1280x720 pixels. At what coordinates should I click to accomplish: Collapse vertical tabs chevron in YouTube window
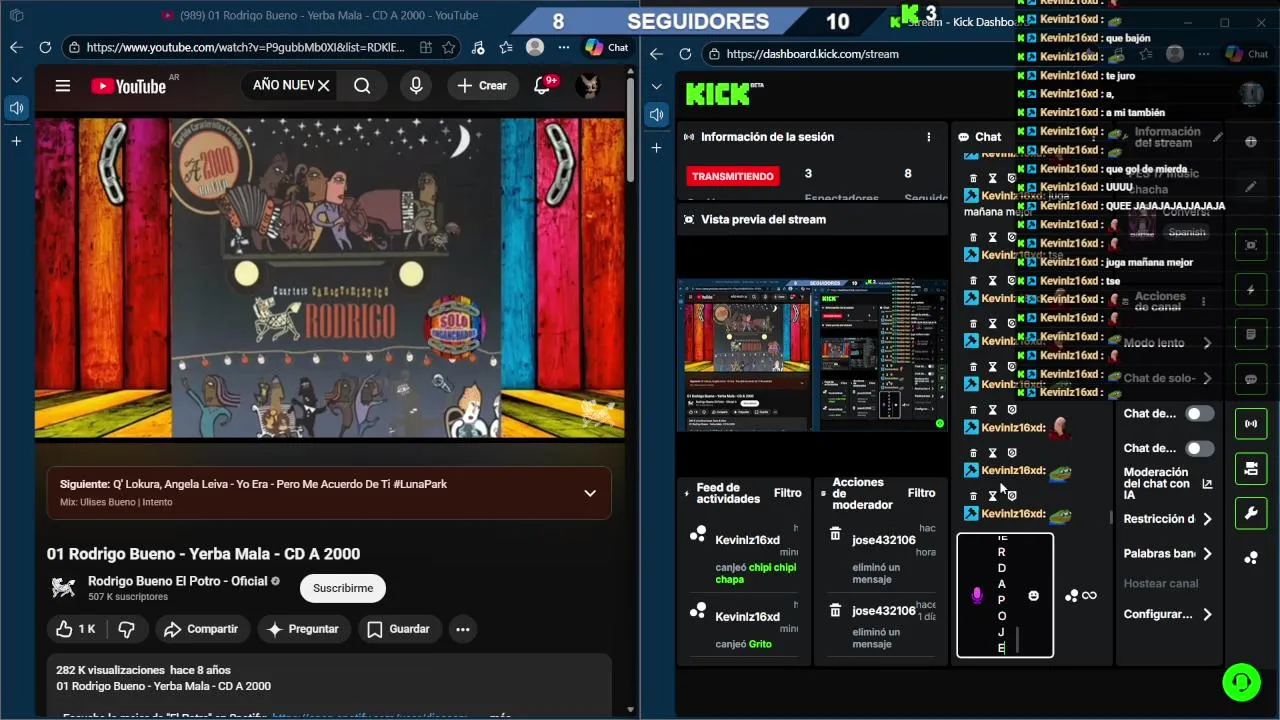tap(16, 79)
